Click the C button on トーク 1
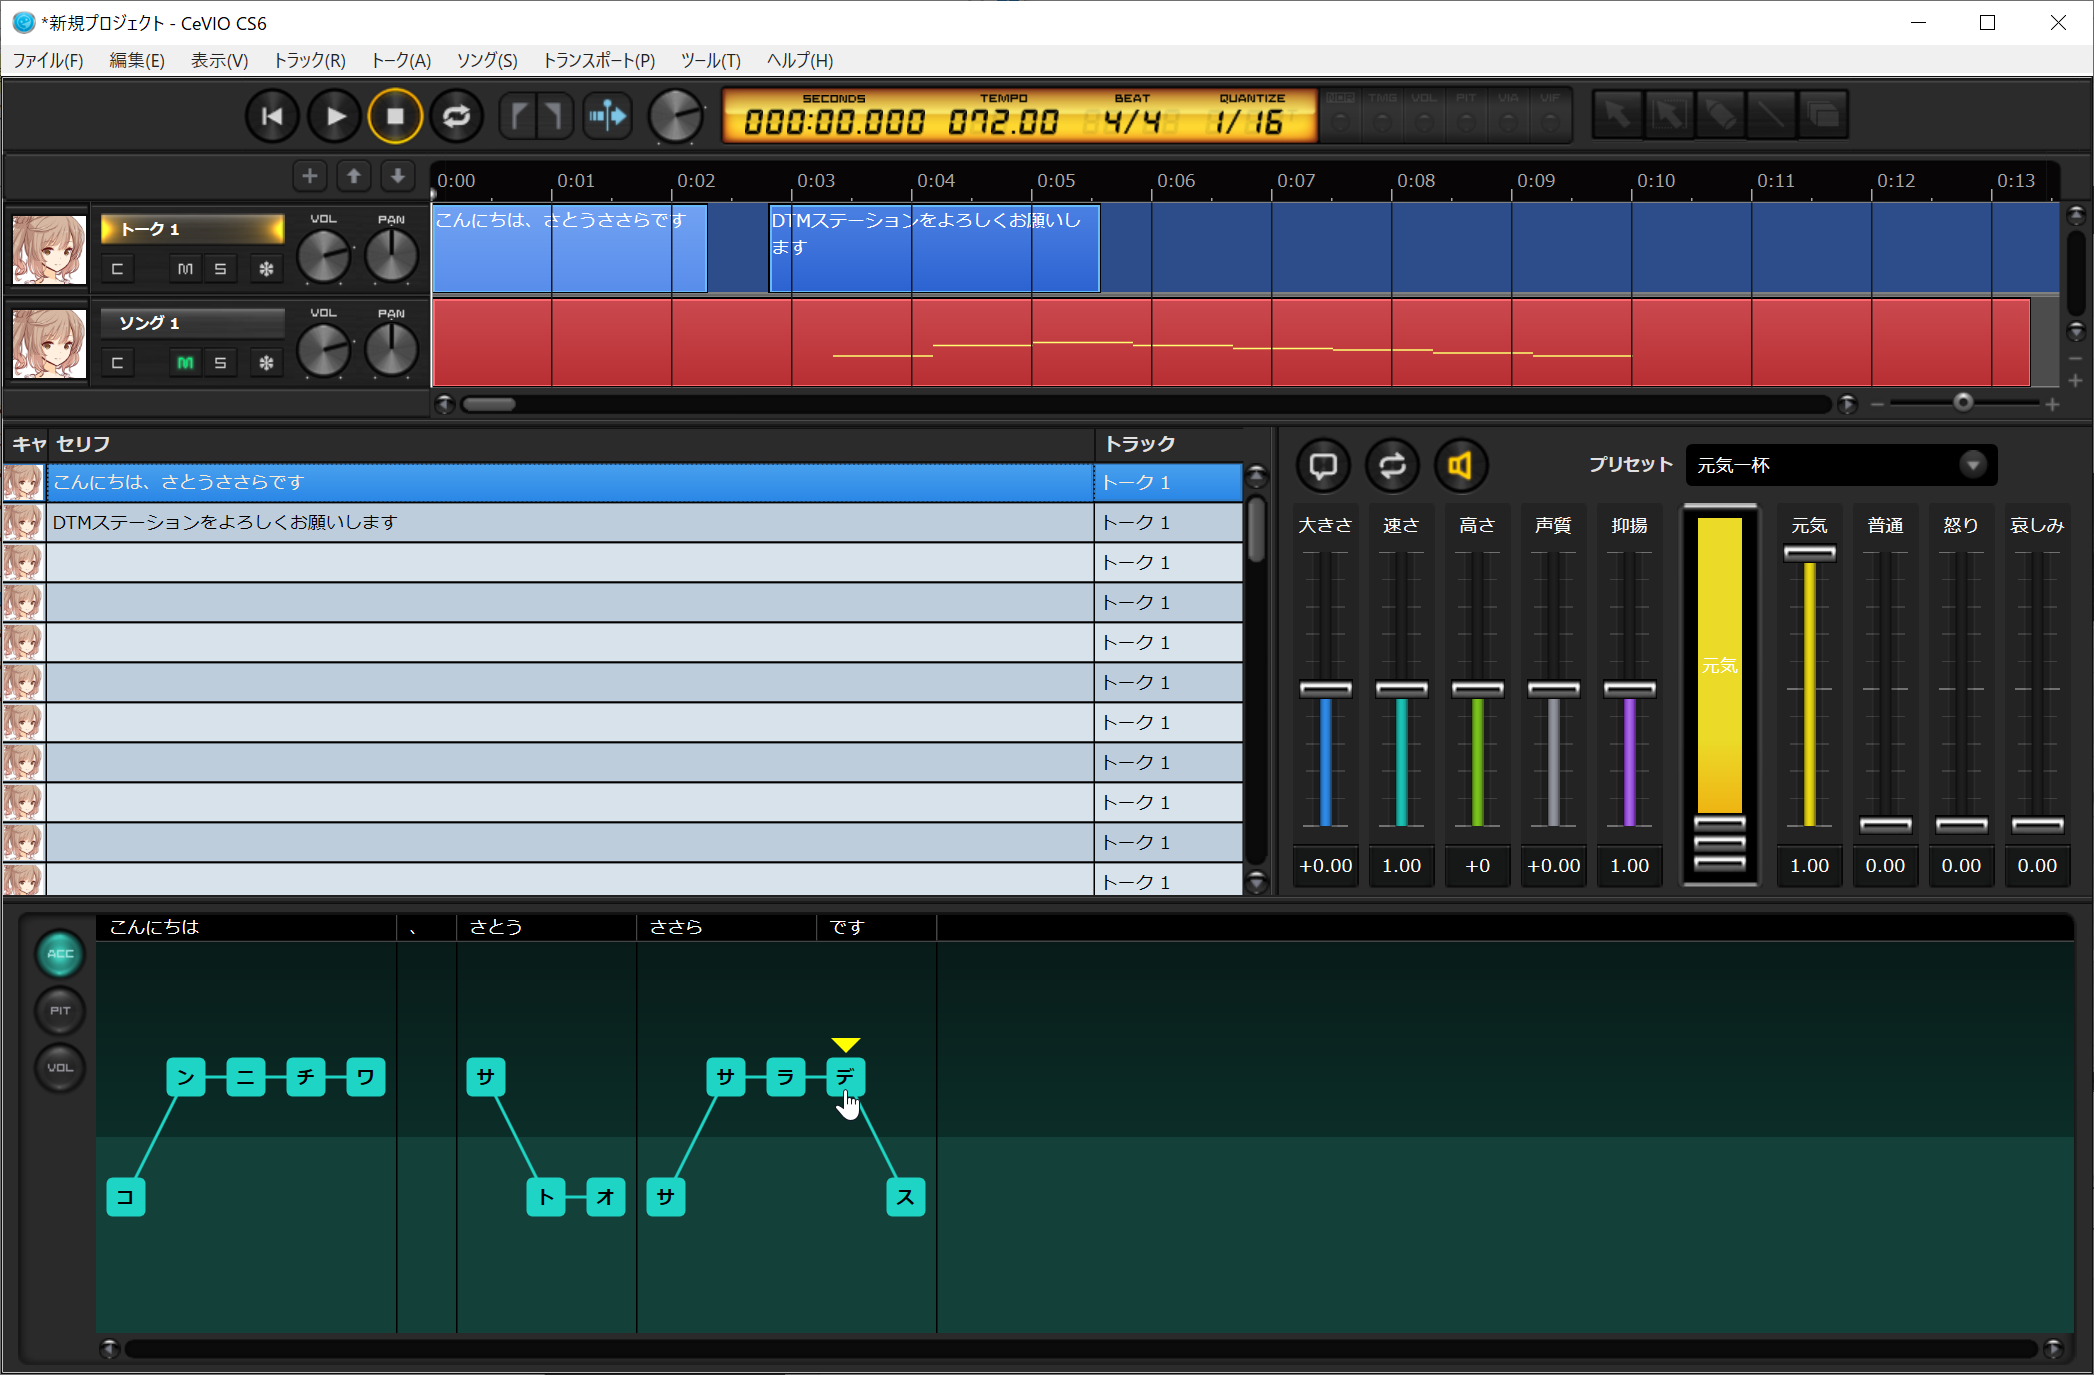The width and height of the screenshot is (2094, 1375). pos(118,269)
